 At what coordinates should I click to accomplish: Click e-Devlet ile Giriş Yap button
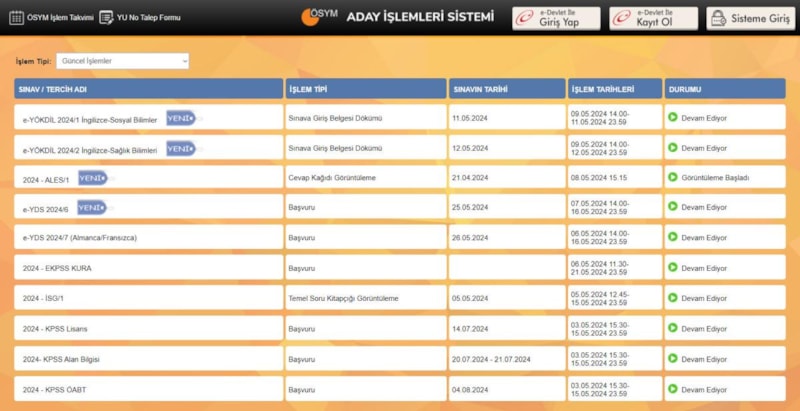[x=556, y=18]
